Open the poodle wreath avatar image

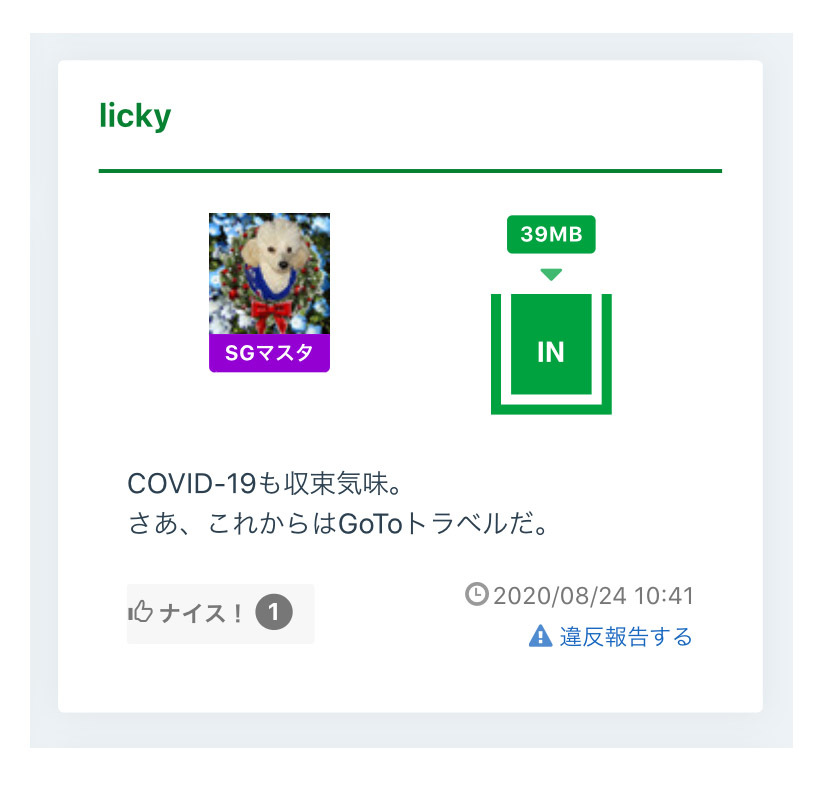click(x=269, y=273)
